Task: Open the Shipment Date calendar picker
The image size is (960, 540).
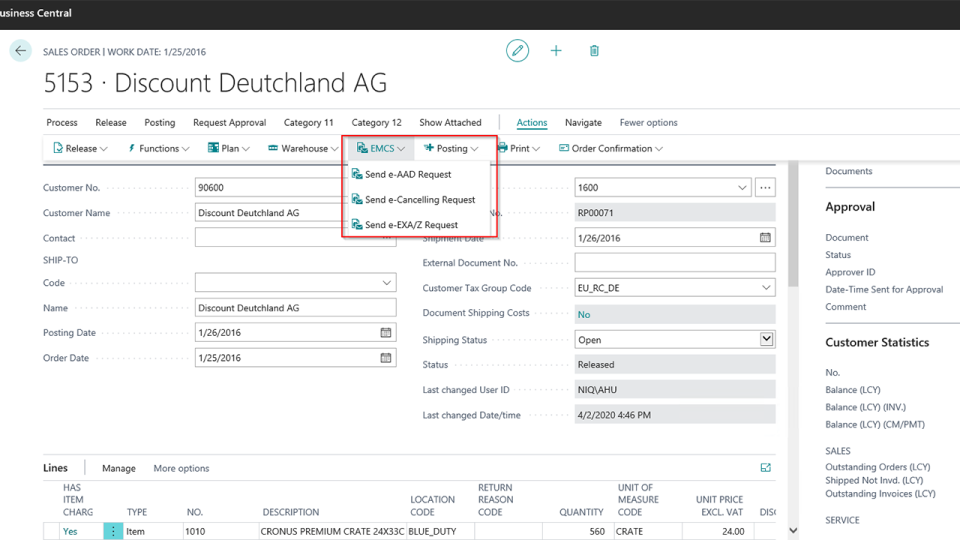Action: 765,238
